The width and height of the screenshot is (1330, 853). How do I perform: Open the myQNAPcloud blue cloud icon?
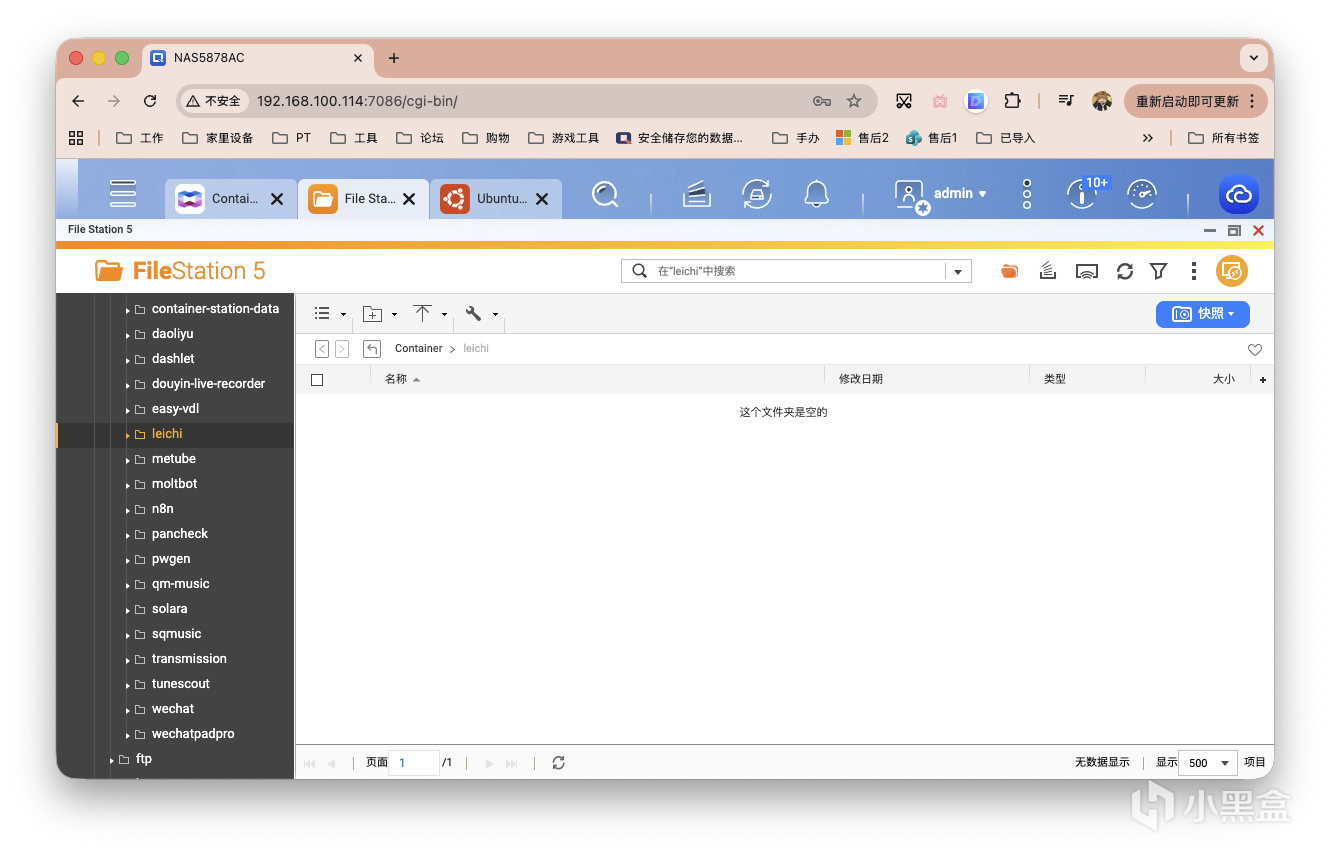click(x=1239, y=195)
